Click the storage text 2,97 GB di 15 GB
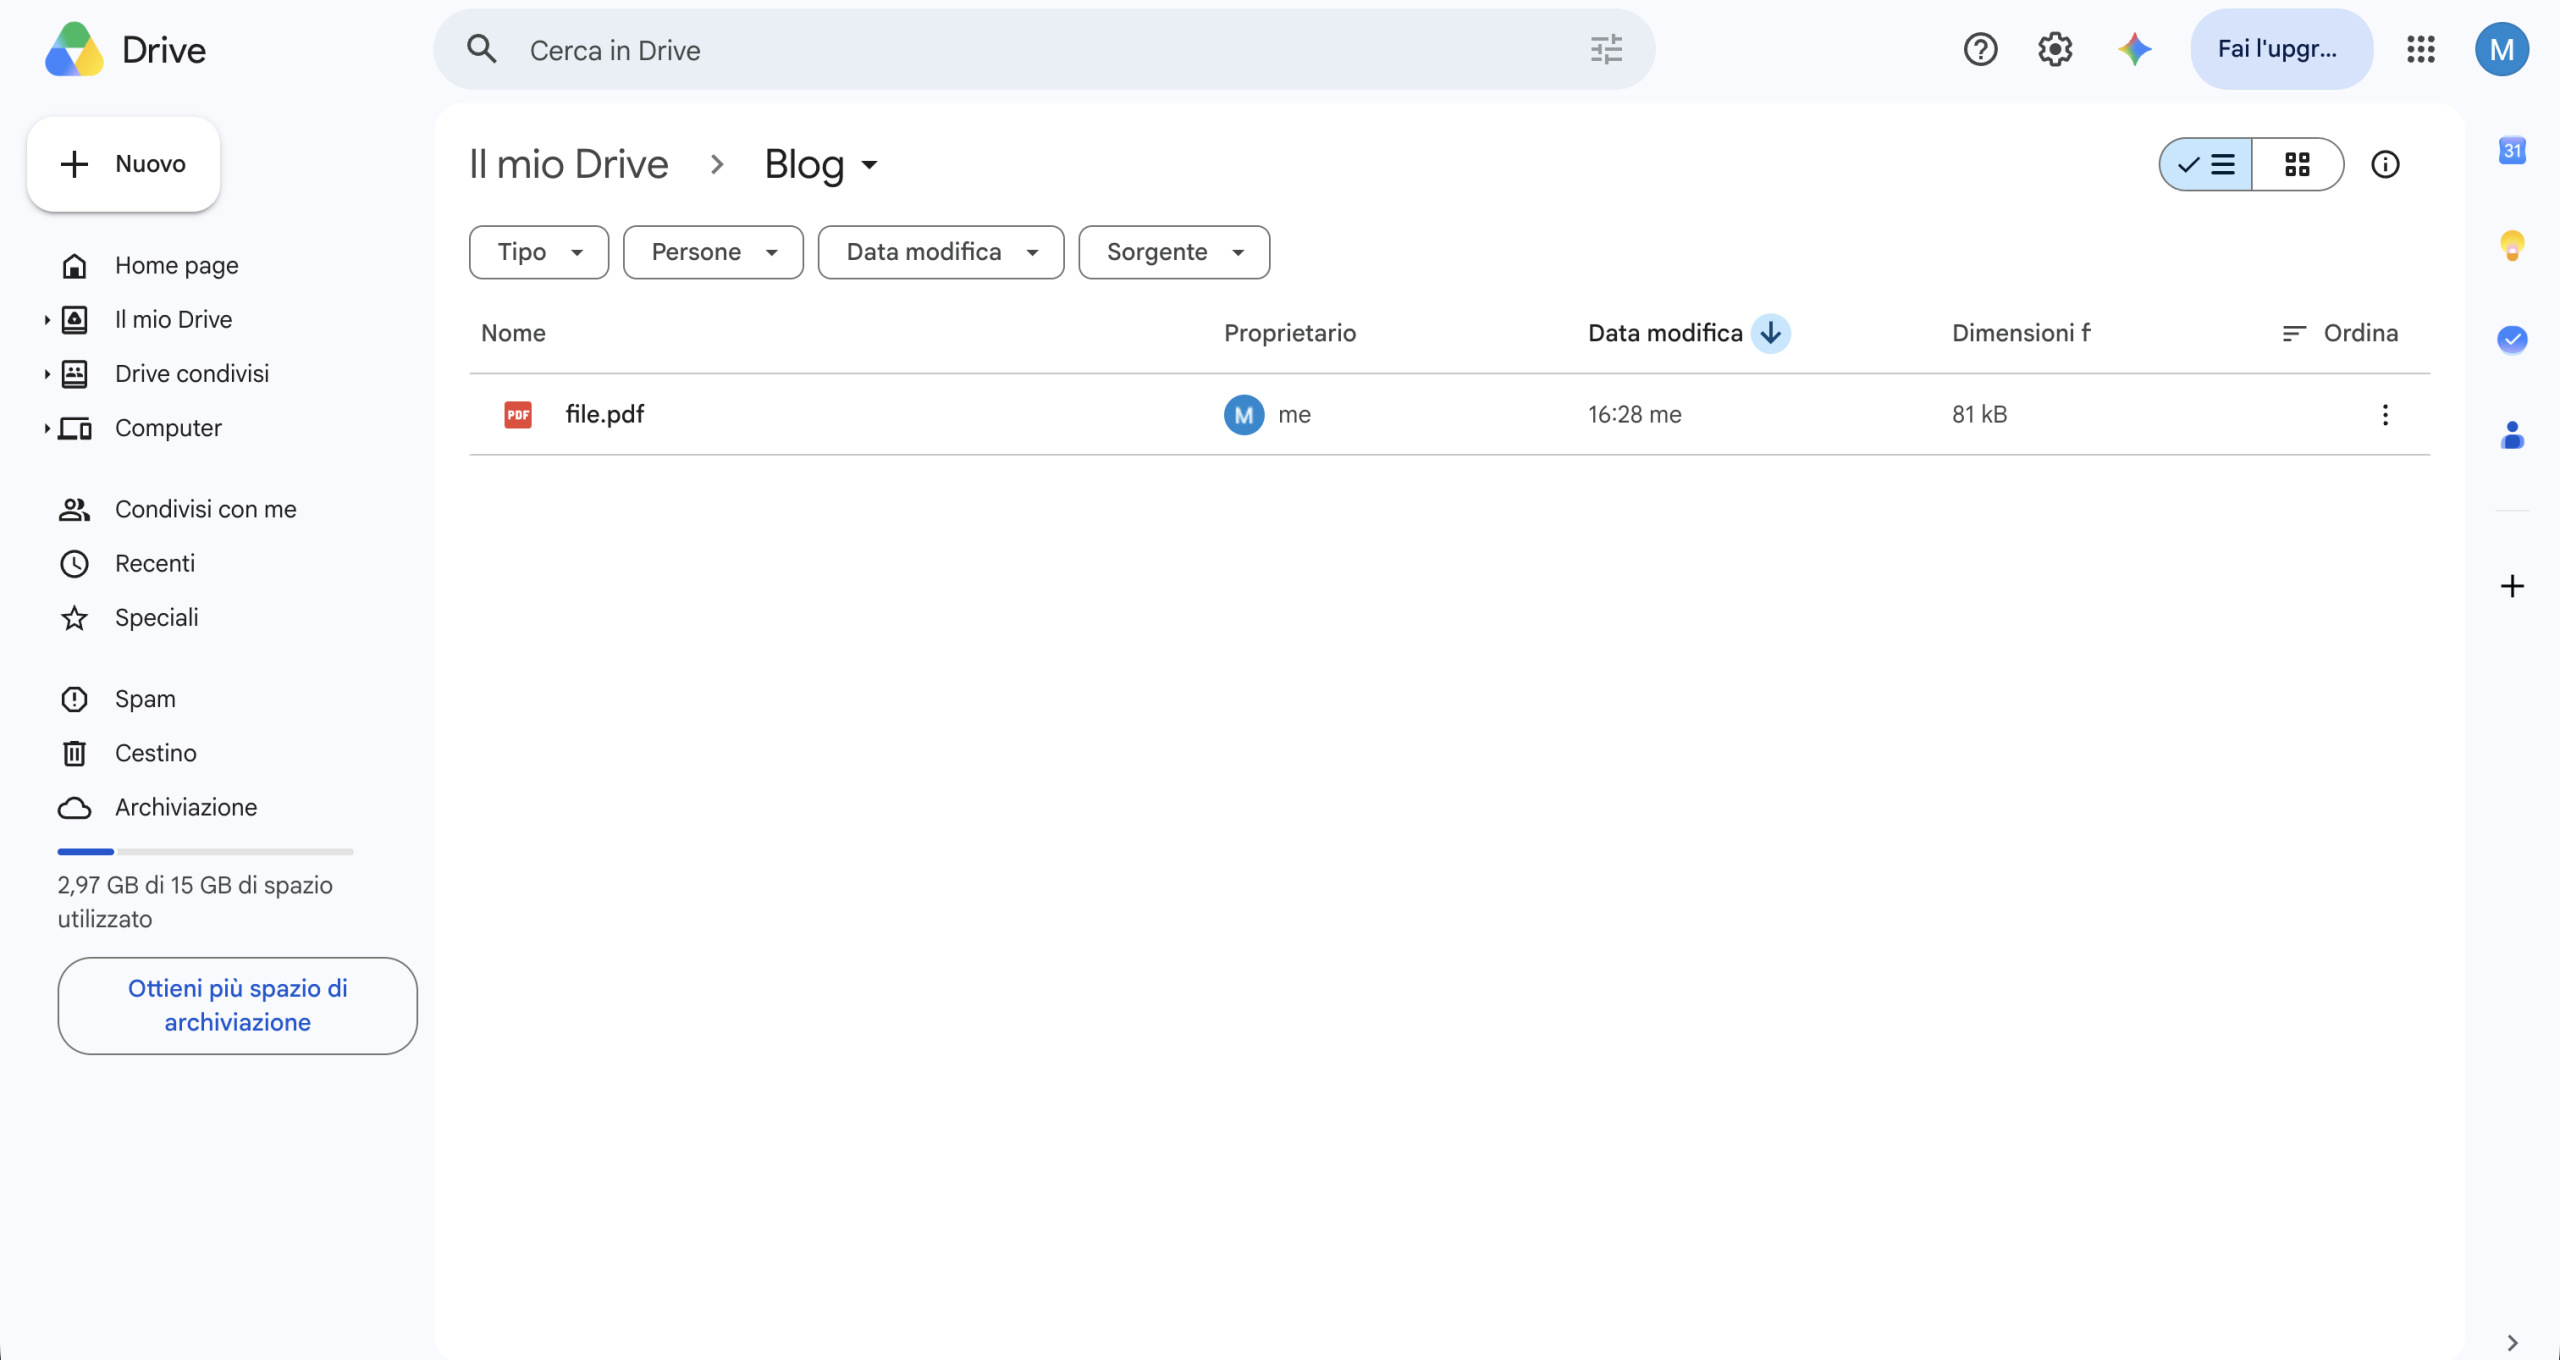This screenshot has width=2560, height=1360. 195,902
